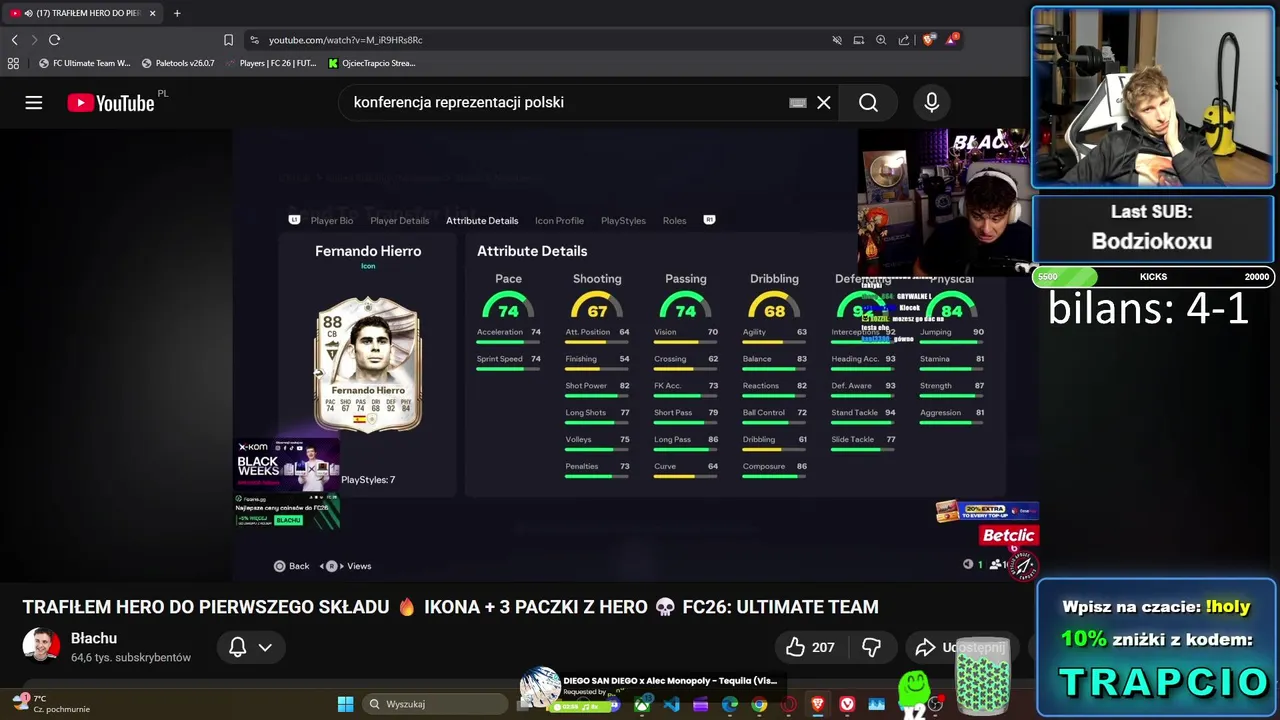Open the Brave Rewards triangle icon
Image resolution: width=1280 pixels, height=720 pixels.
(952, 40)
